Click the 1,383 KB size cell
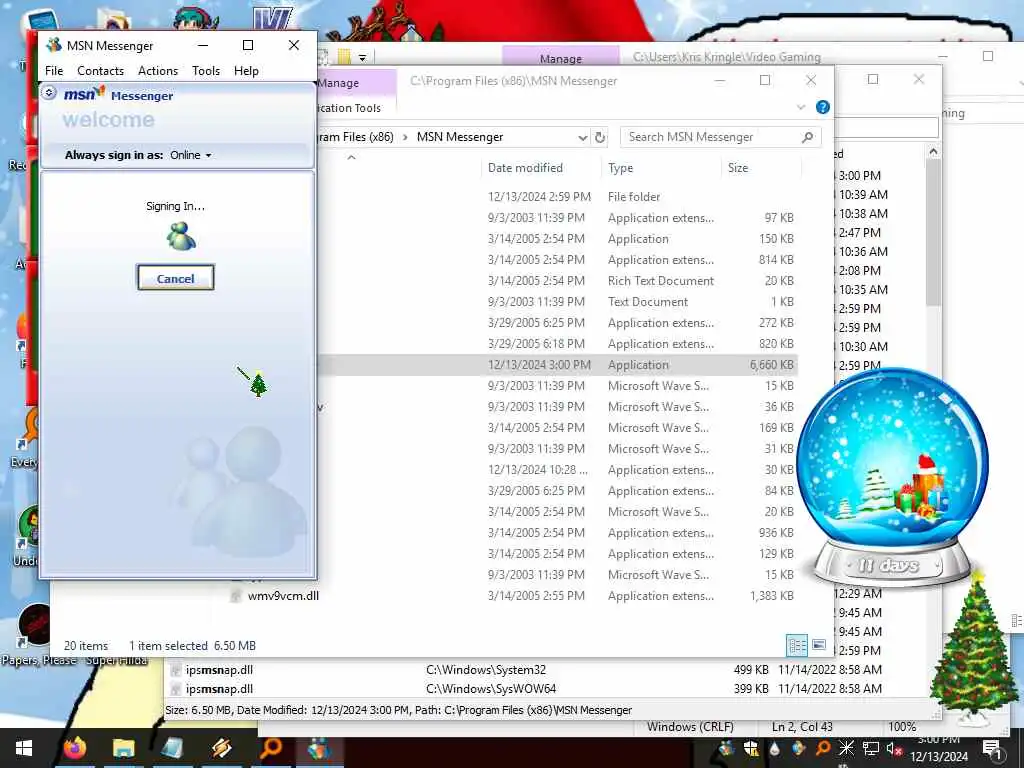The width and height of the screenshot is (1024, 768). click(x=771, y=596)
